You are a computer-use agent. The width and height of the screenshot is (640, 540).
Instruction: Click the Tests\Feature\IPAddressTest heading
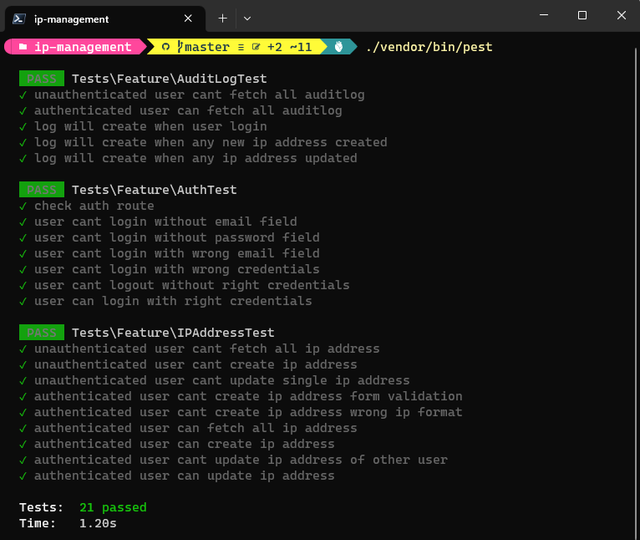pyautogui.click(x=173, y=333)
